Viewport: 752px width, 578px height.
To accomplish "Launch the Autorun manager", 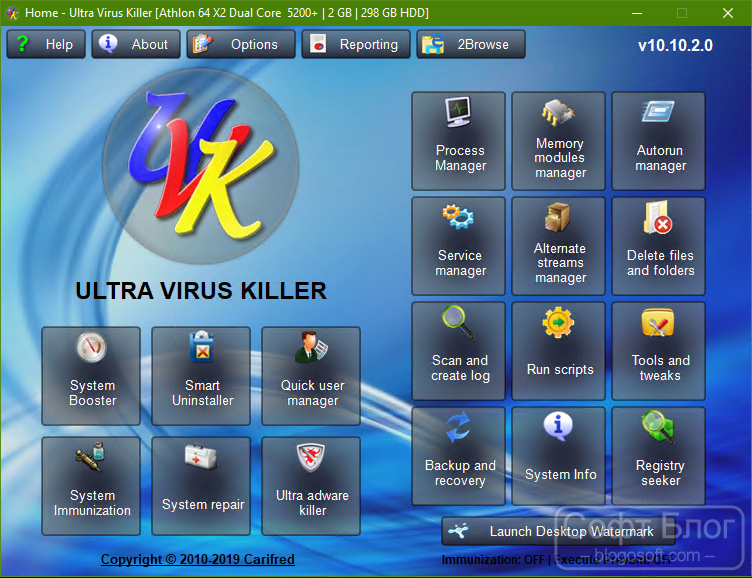I will (x=658, y=141).
